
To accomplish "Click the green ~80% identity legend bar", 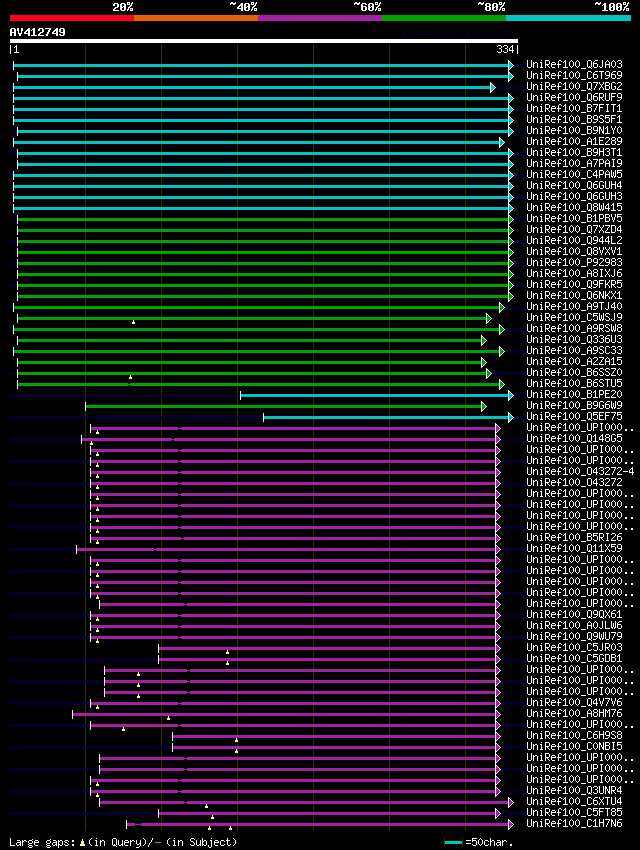I will 444,18.
